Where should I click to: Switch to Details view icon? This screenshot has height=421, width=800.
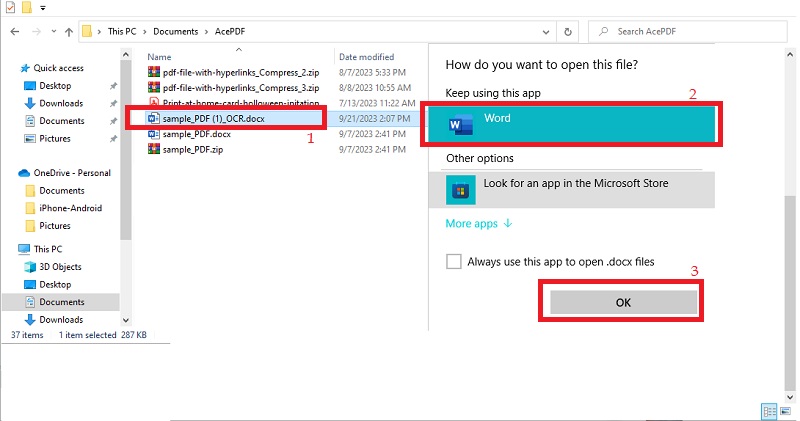769,411
